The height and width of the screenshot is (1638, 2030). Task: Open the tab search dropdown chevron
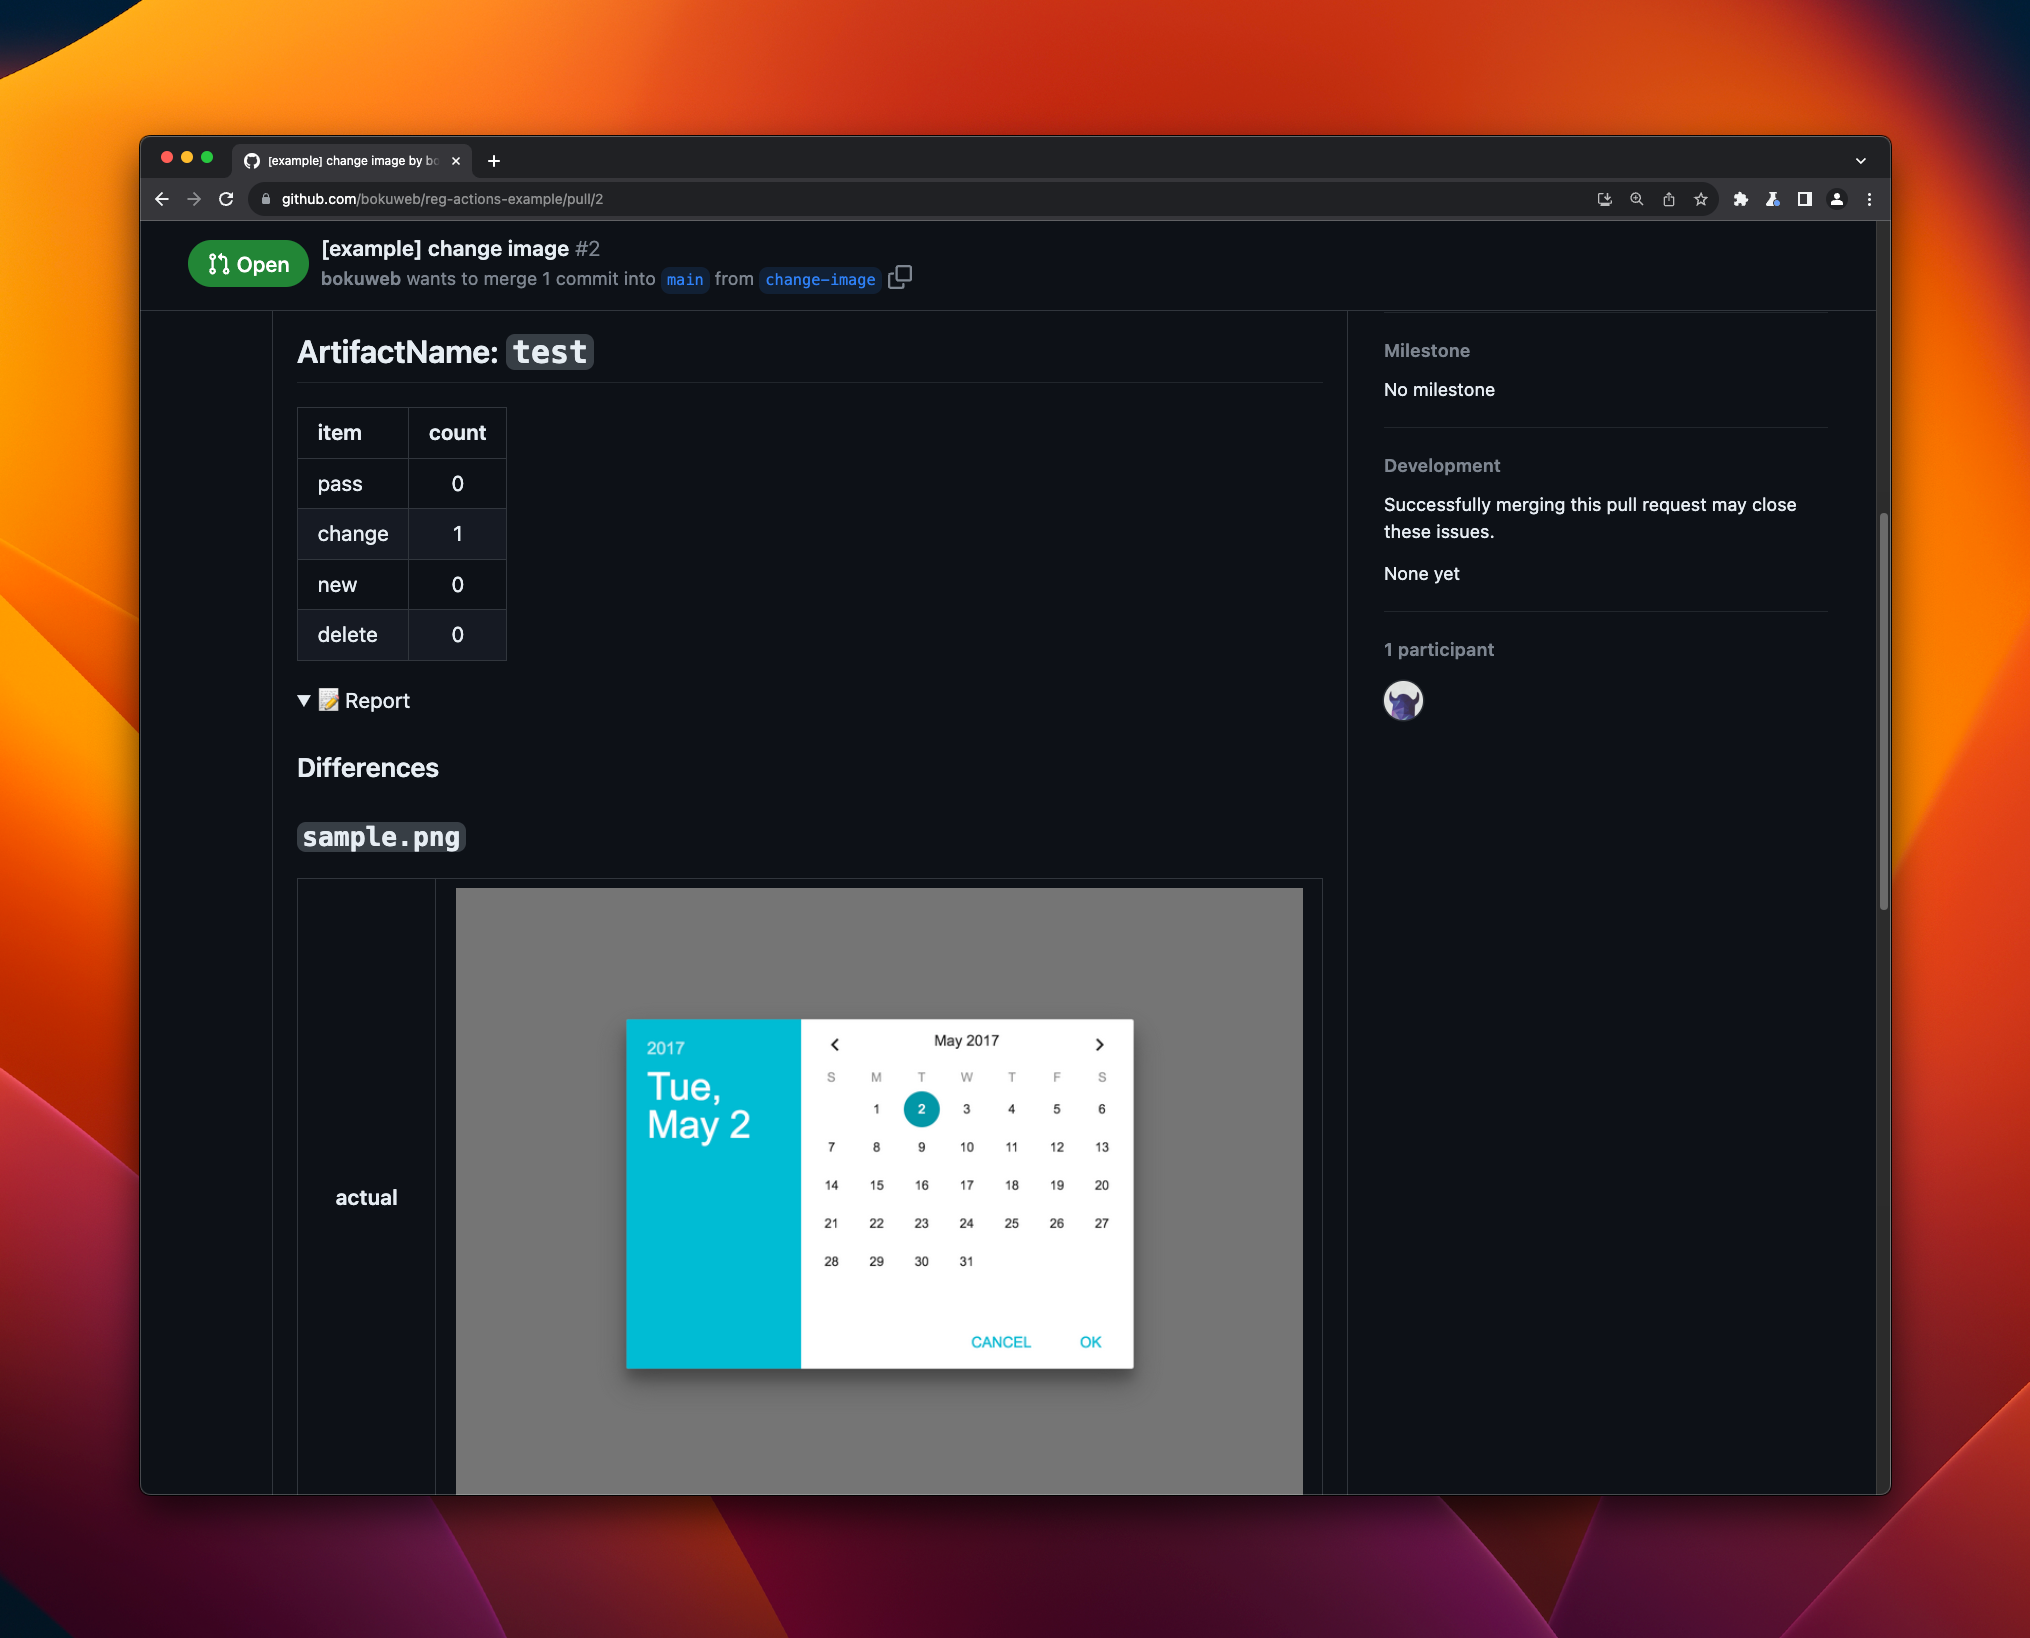(x=1861, y=161)
